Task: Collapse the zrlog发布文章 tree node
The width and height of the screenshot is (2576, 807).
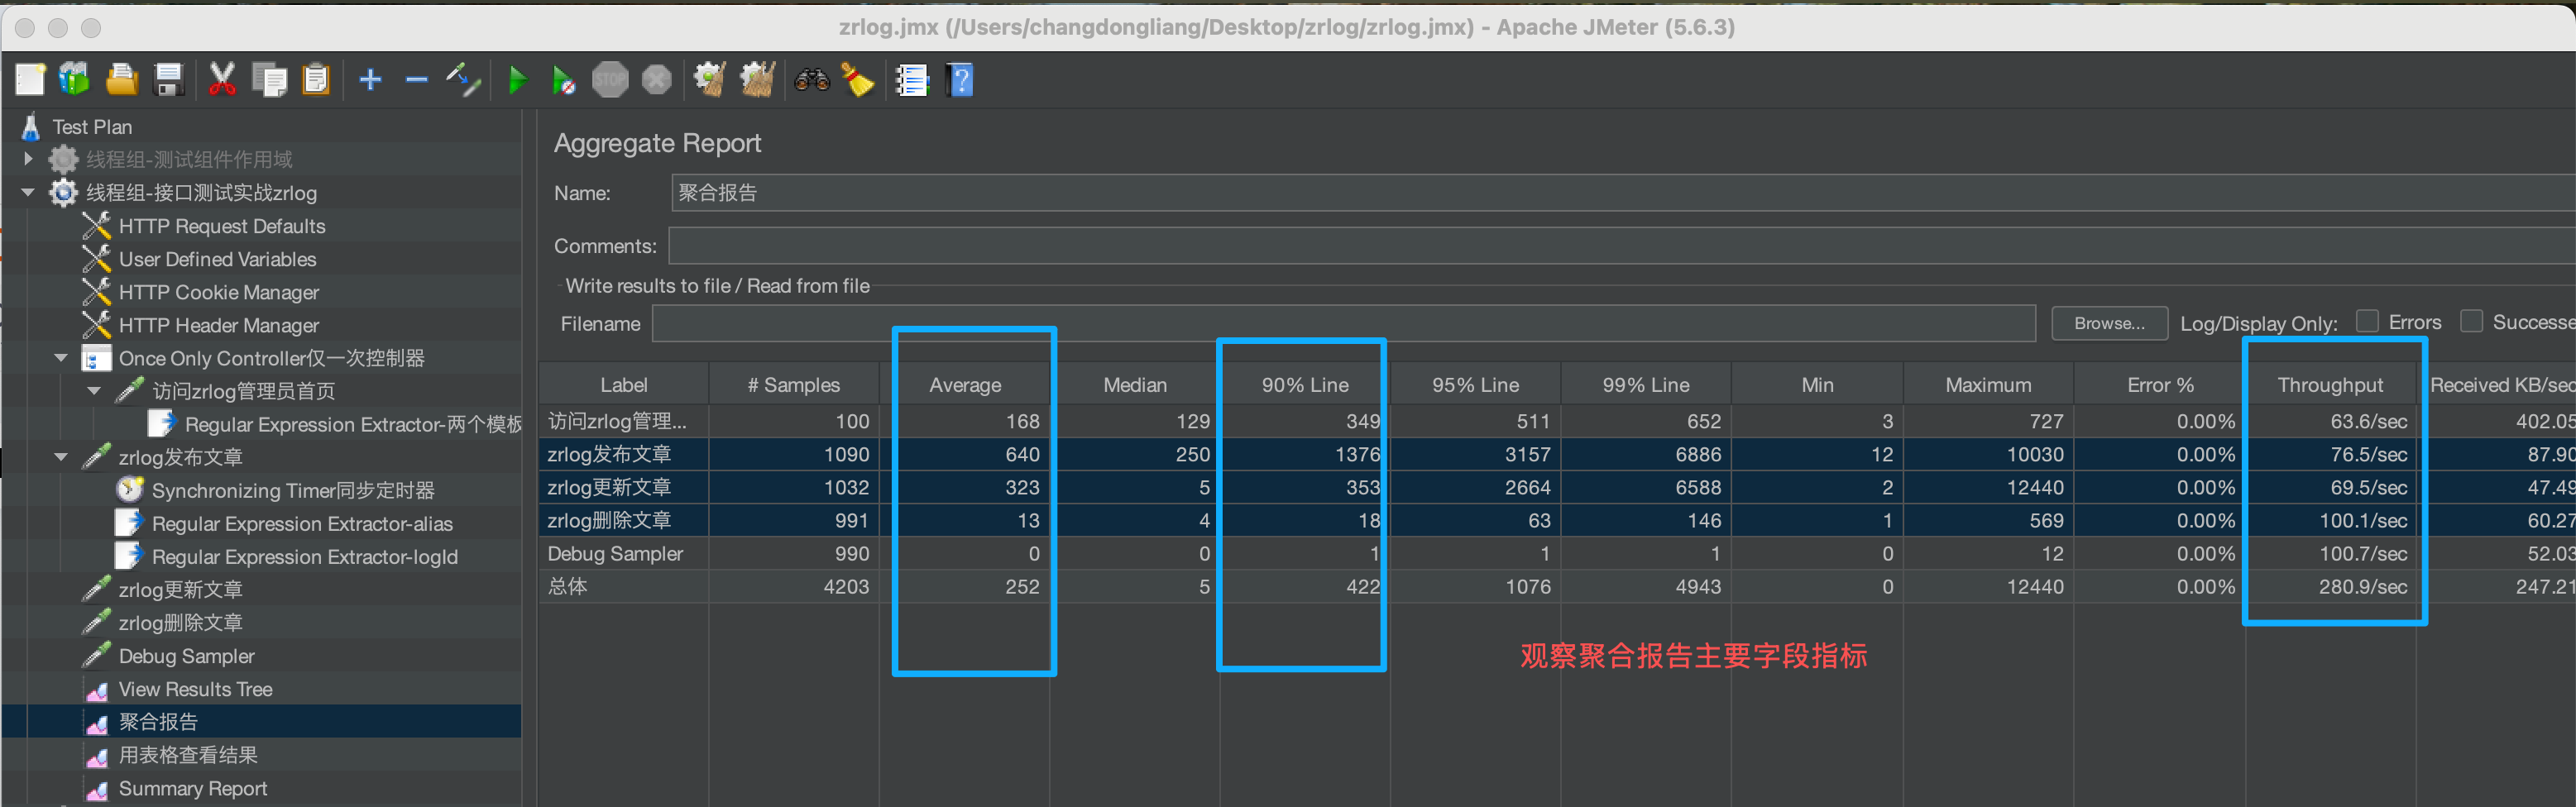Action: point(61,456)
